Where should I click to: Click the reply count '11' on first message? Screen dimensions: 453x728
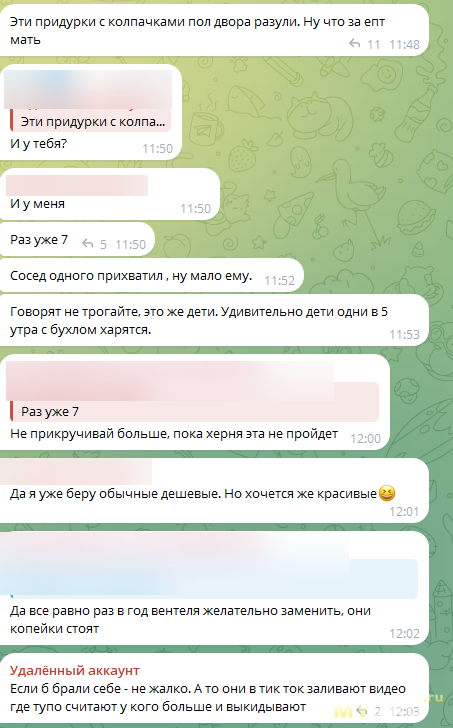coord(374,45)
